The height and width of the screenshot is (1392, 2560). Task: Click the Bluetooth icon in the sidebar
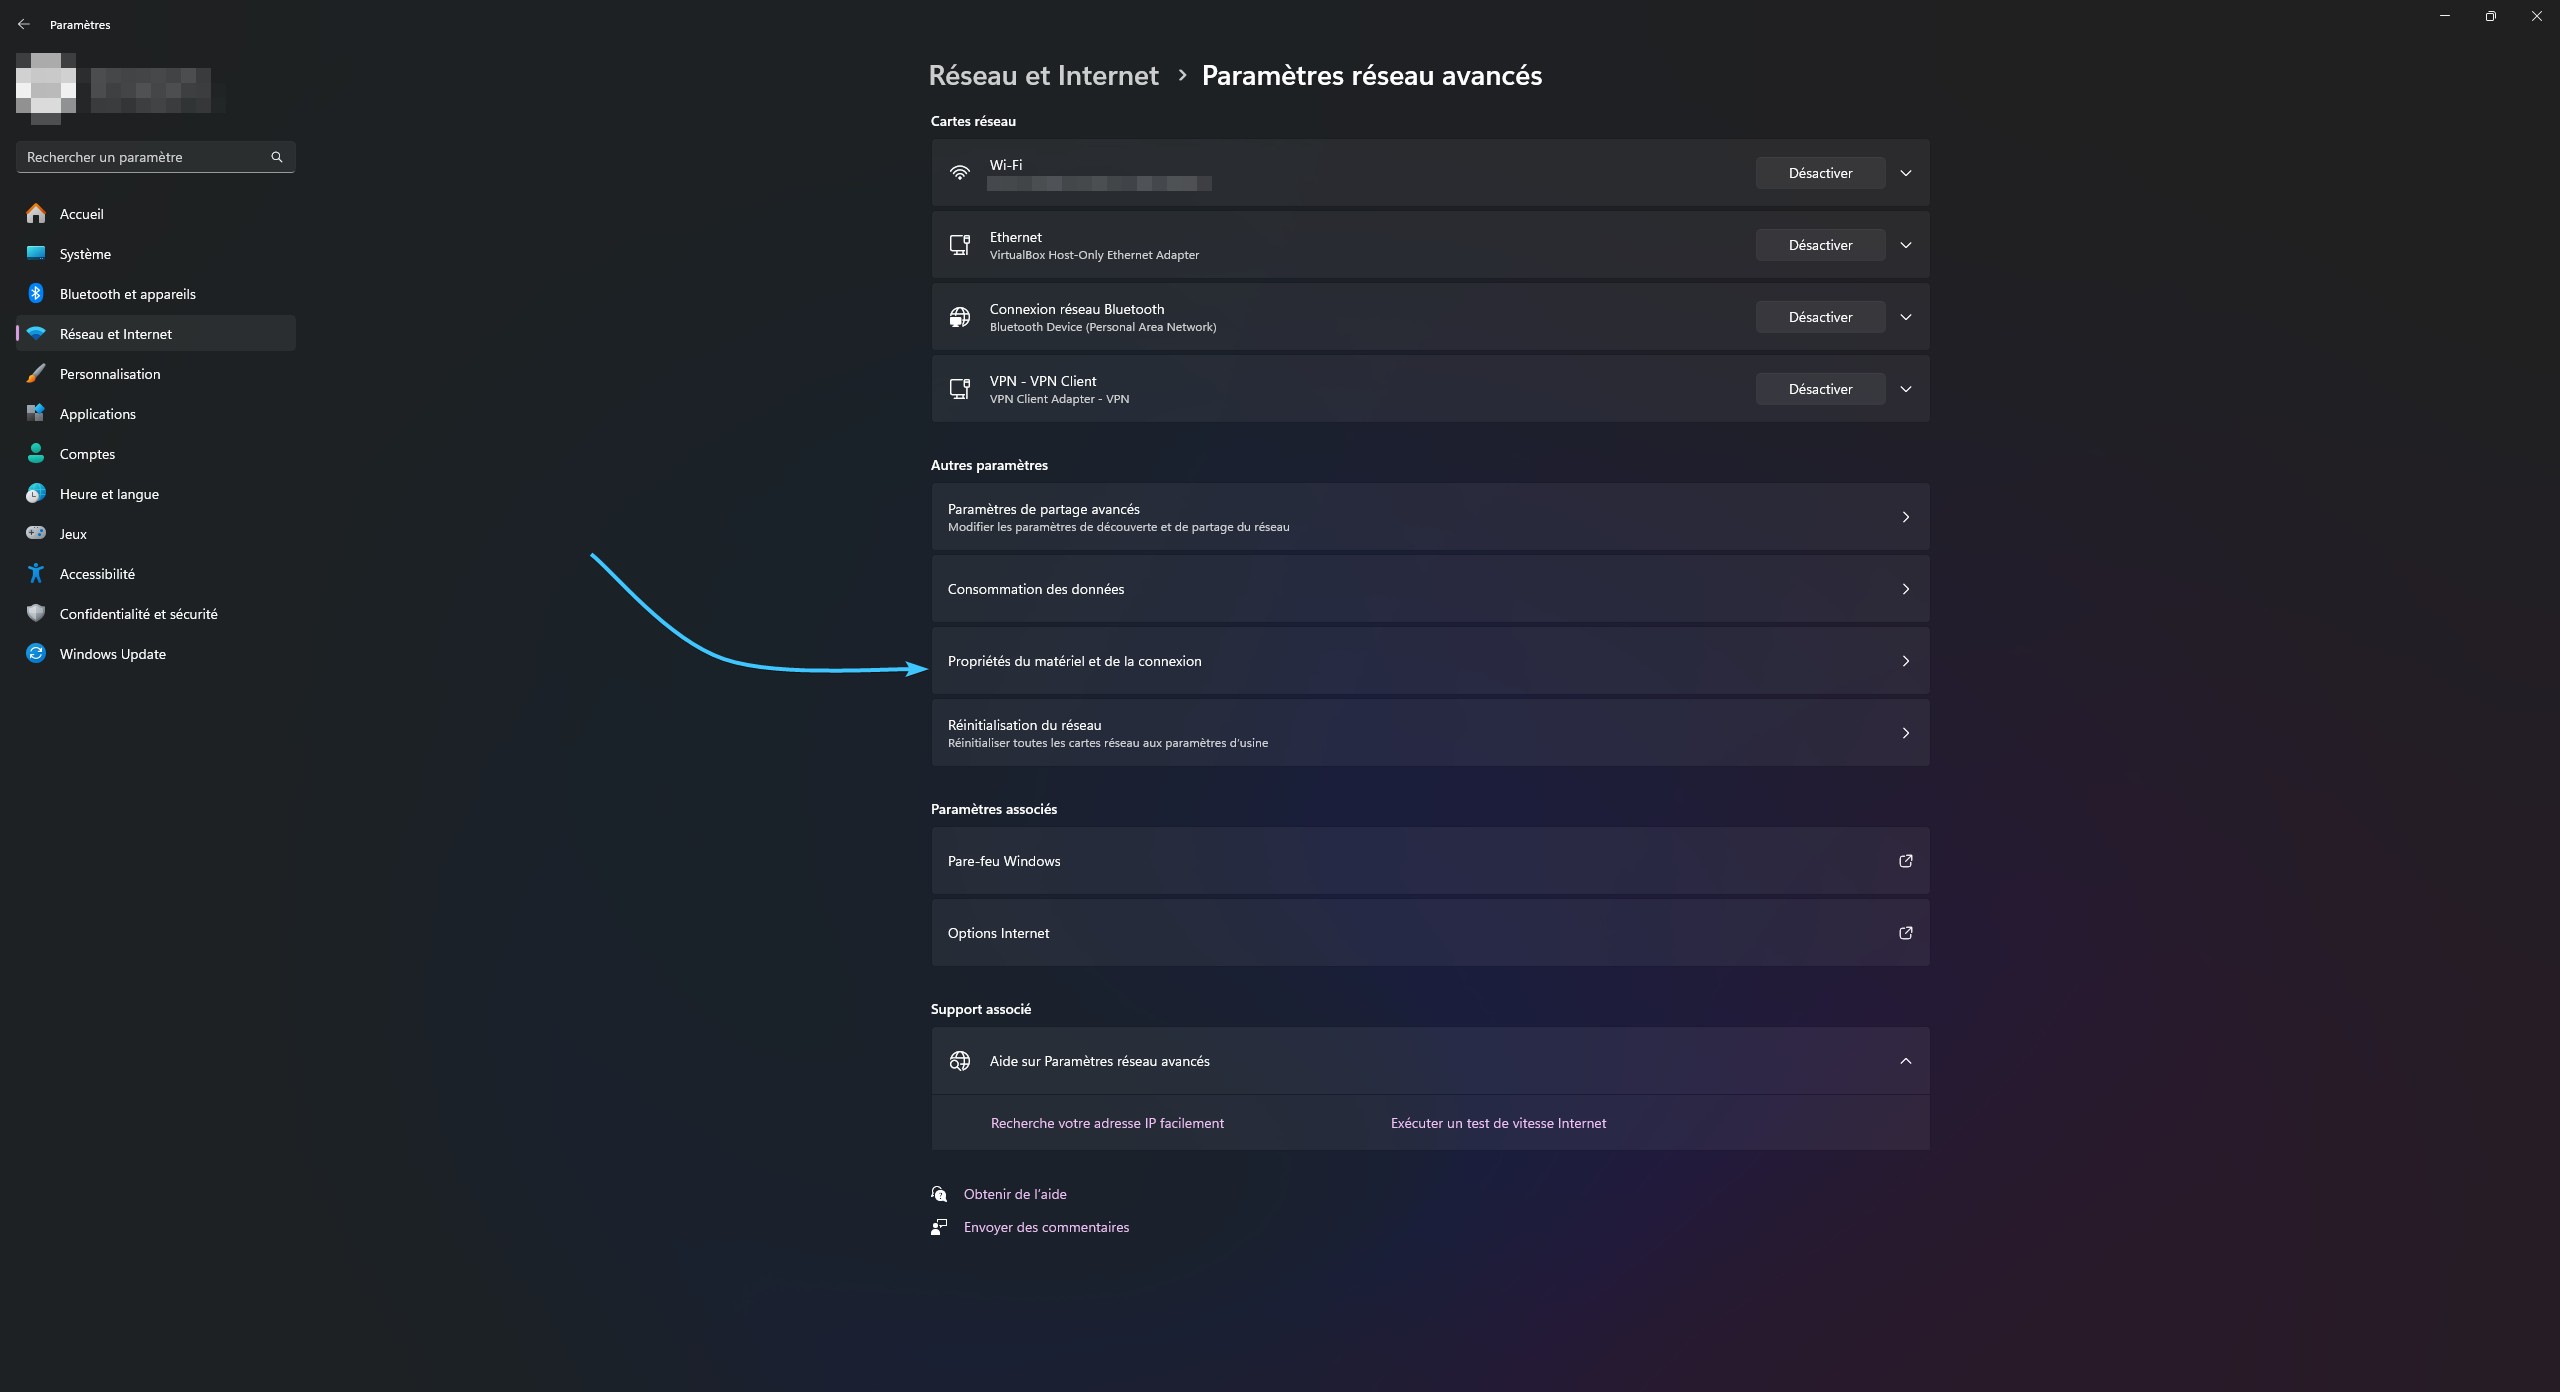pos(36,293)
